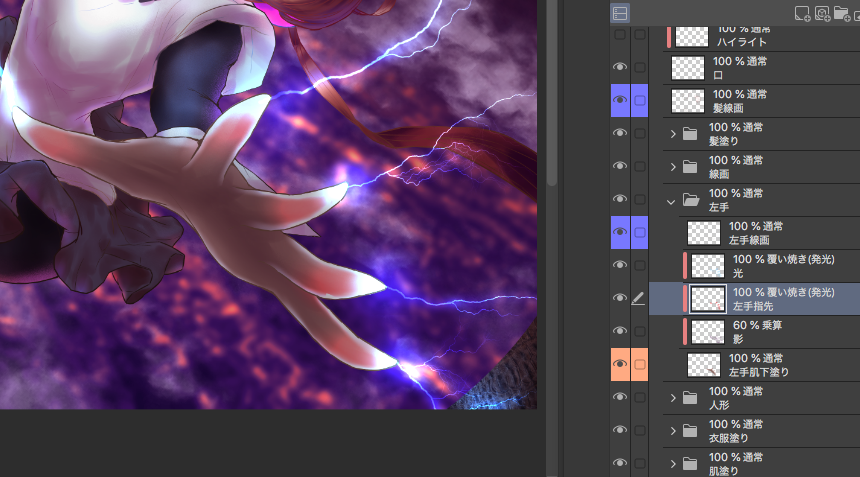This screenshot has height=477, width=860.
Task: Hide the 口 layer
Action: pyautogui.click(x=620, y=67)
